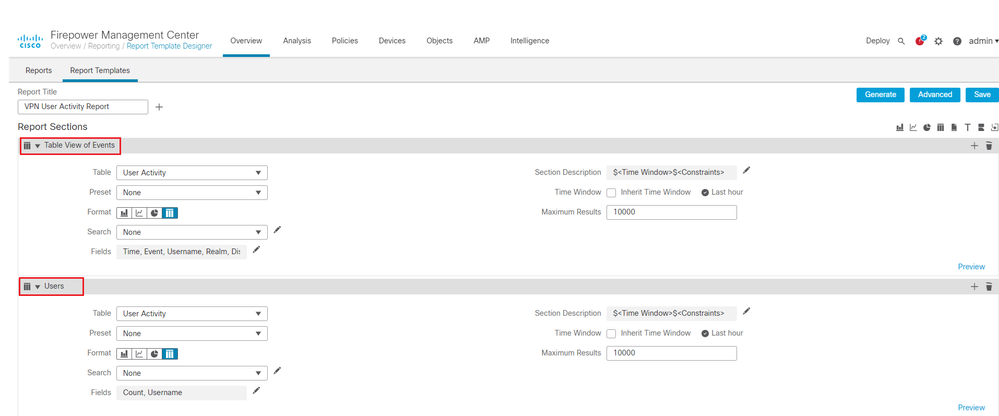
Task: Edit the Search in the Users section
Action: [x=277, y=370]
